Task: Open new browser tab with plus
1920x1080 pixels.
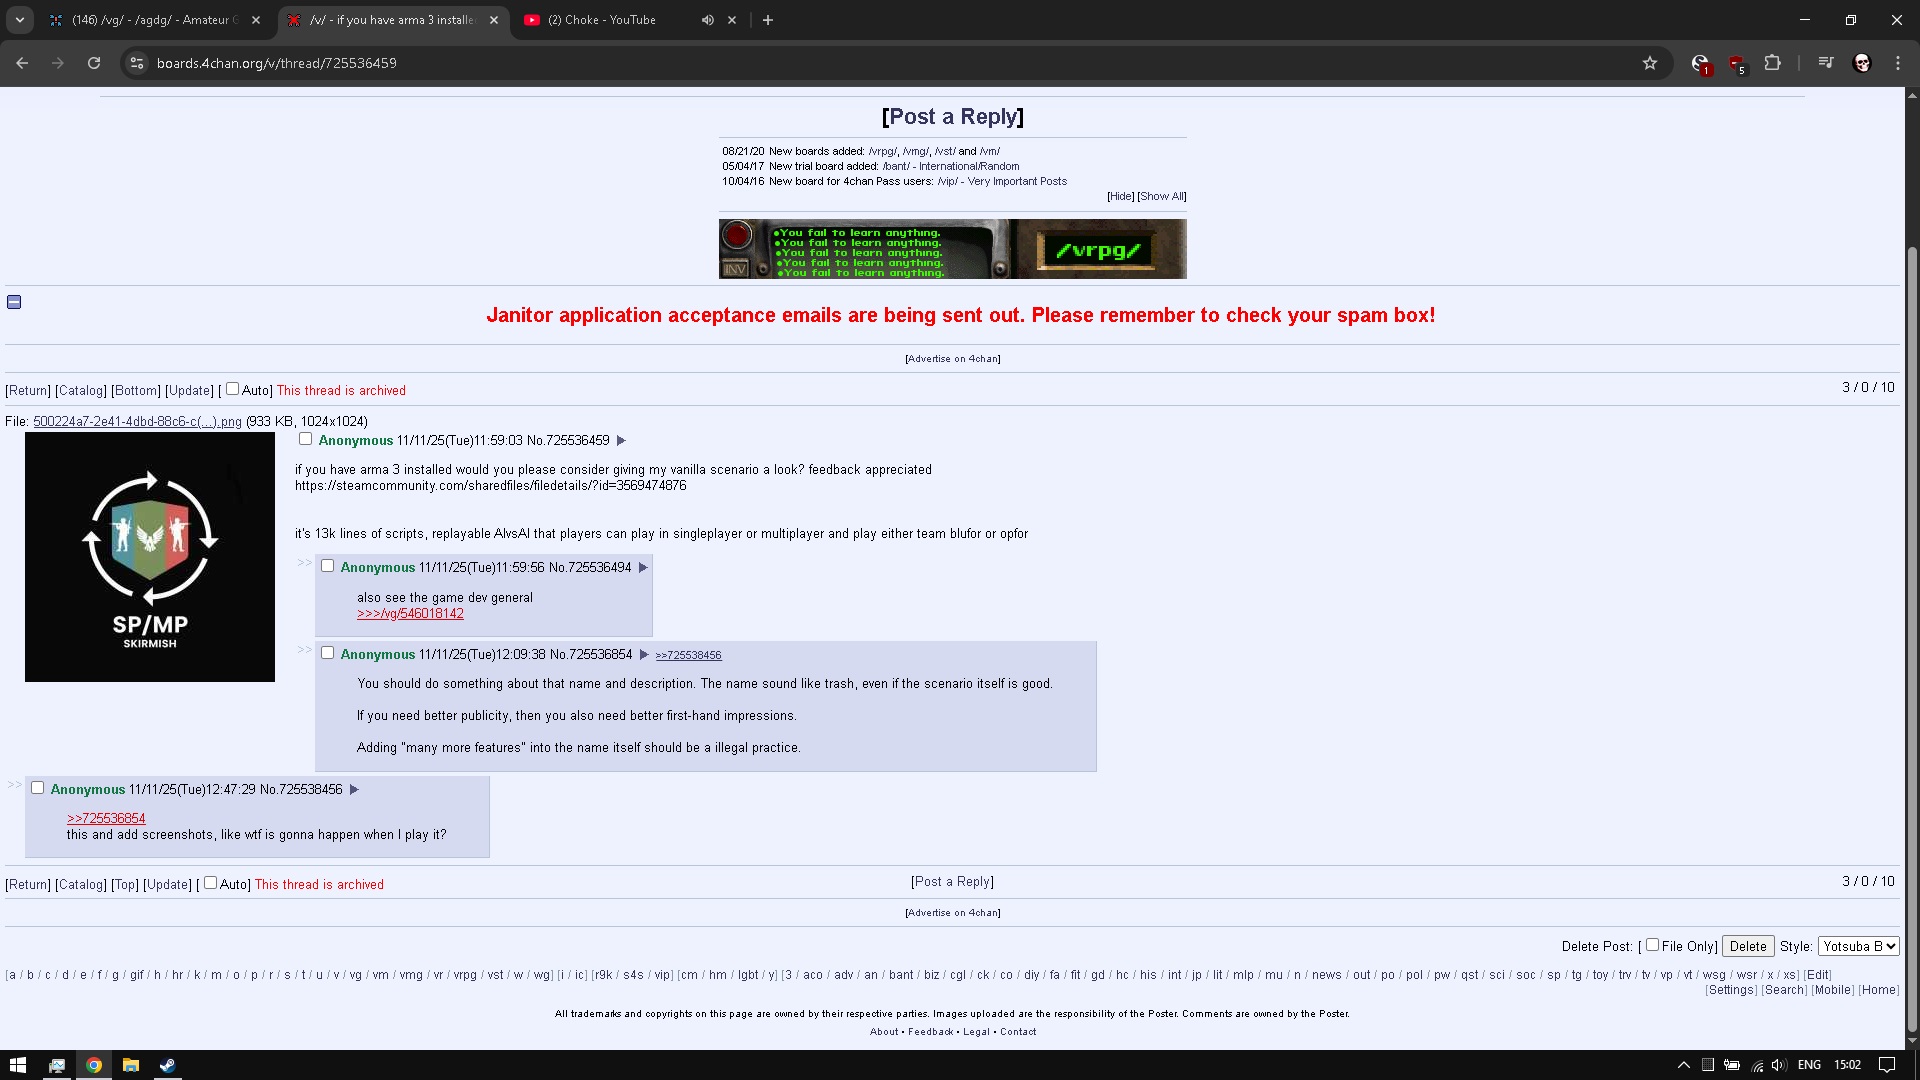Action: (x=768, y=20)
